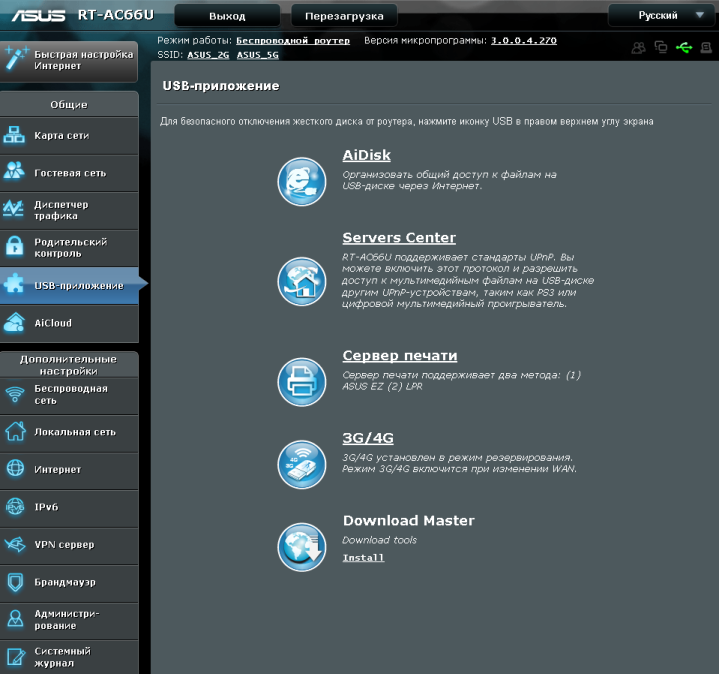Open Беспроводная сеть settings
This screenshot has height=674, width=719.
pos(69,395)
